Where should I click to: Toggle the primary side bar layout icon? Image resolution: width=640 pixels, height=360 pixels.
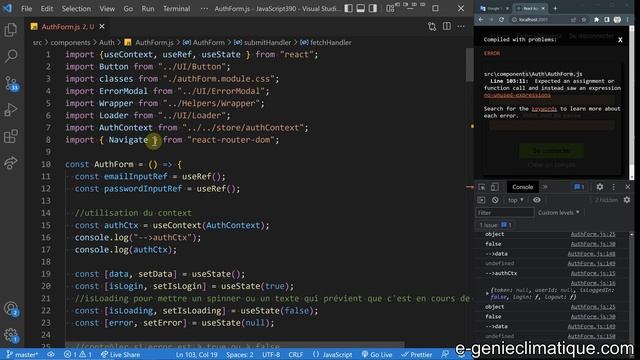pos(348,8)
